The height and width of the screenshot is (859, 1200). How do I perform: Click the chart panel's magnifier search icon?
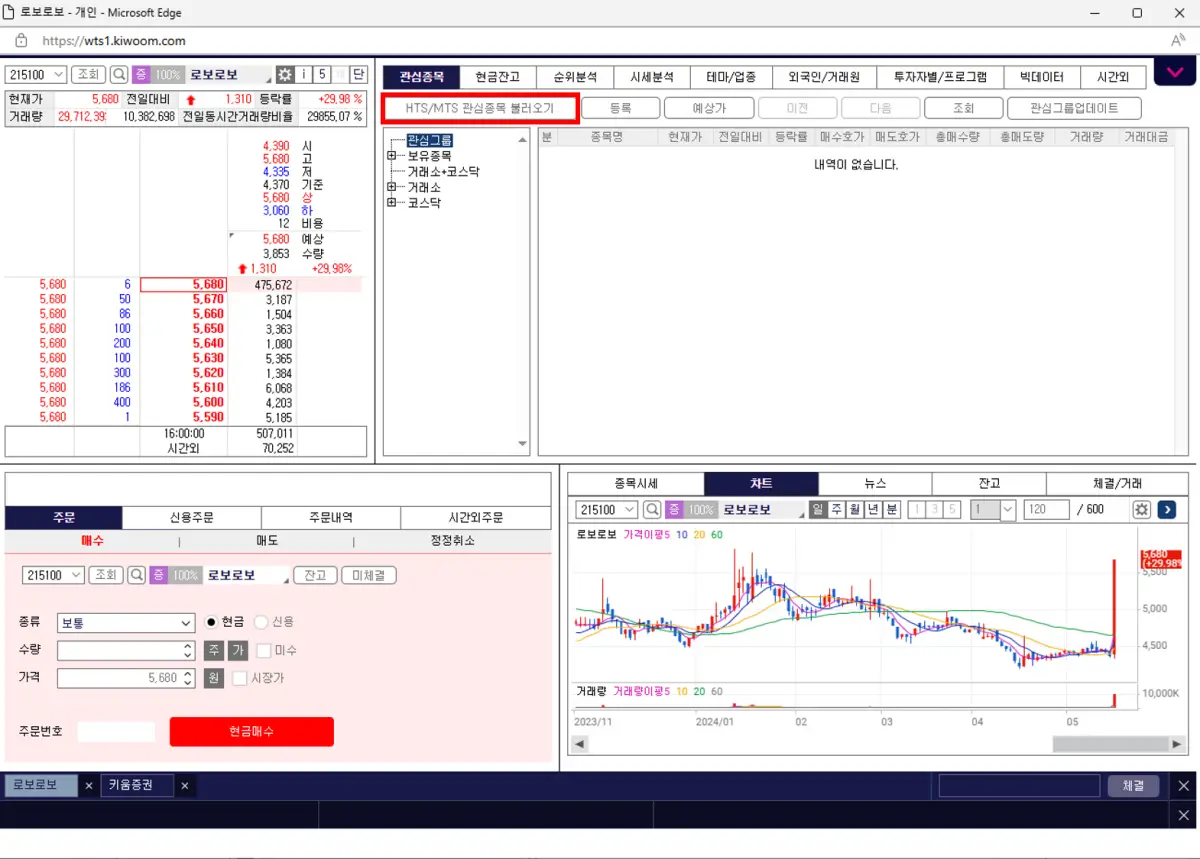652,510
